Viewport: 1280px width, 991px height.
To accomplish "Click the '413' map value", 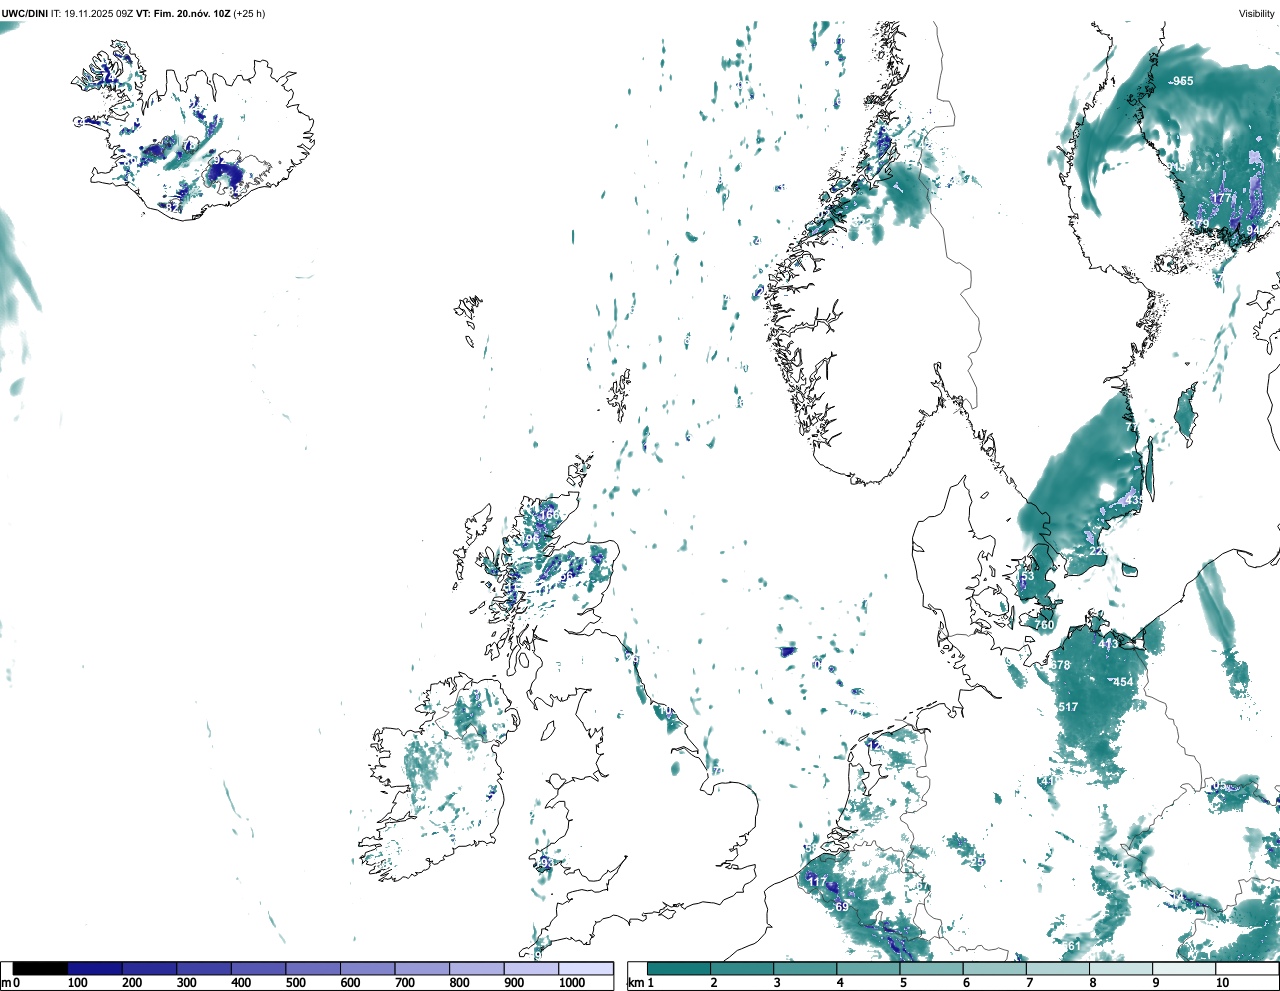I will [1108, 644].
